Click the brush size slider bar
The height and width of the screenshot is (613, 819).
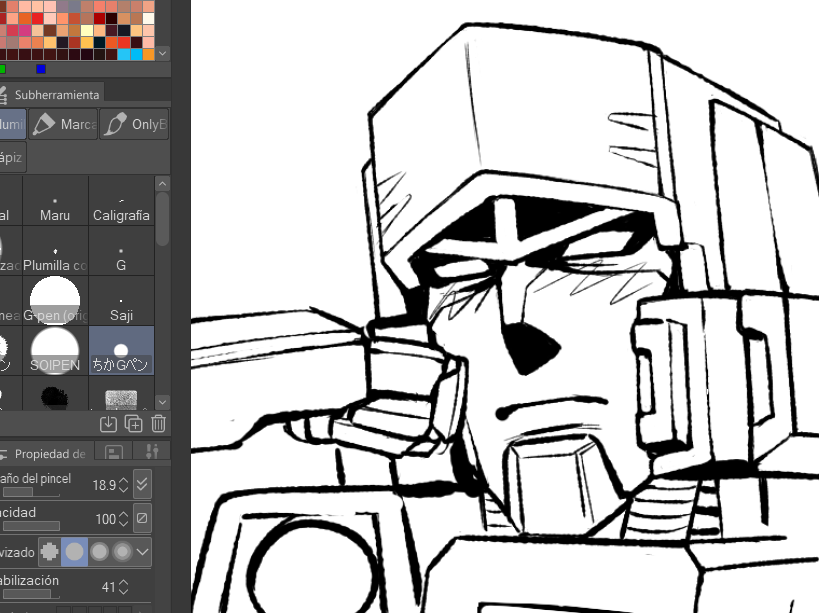point(30,492)
